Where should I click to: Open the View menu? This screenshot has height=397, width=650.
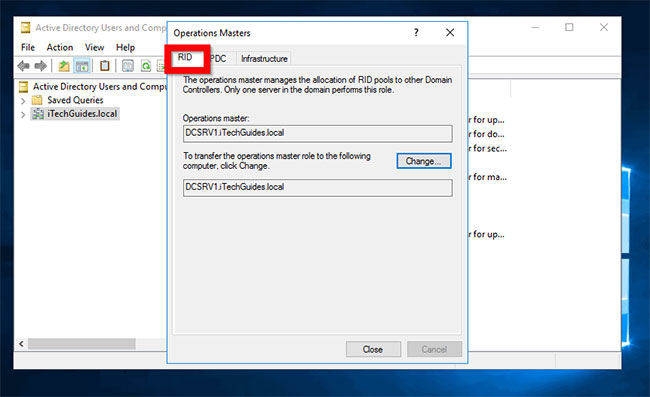pyautogui.click(x=95, y=47)
